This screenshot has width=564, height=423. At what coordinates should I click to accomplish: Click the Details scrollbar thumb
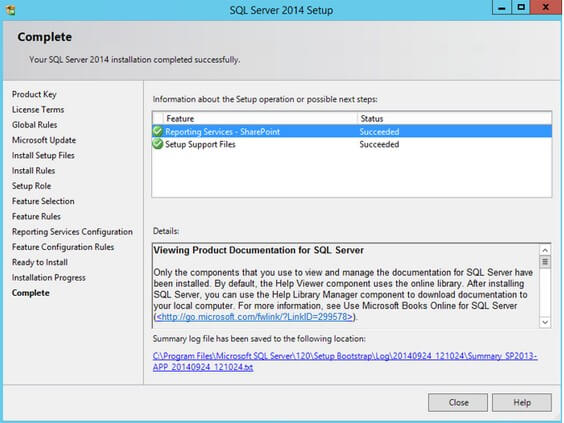[x=545, y=262]
